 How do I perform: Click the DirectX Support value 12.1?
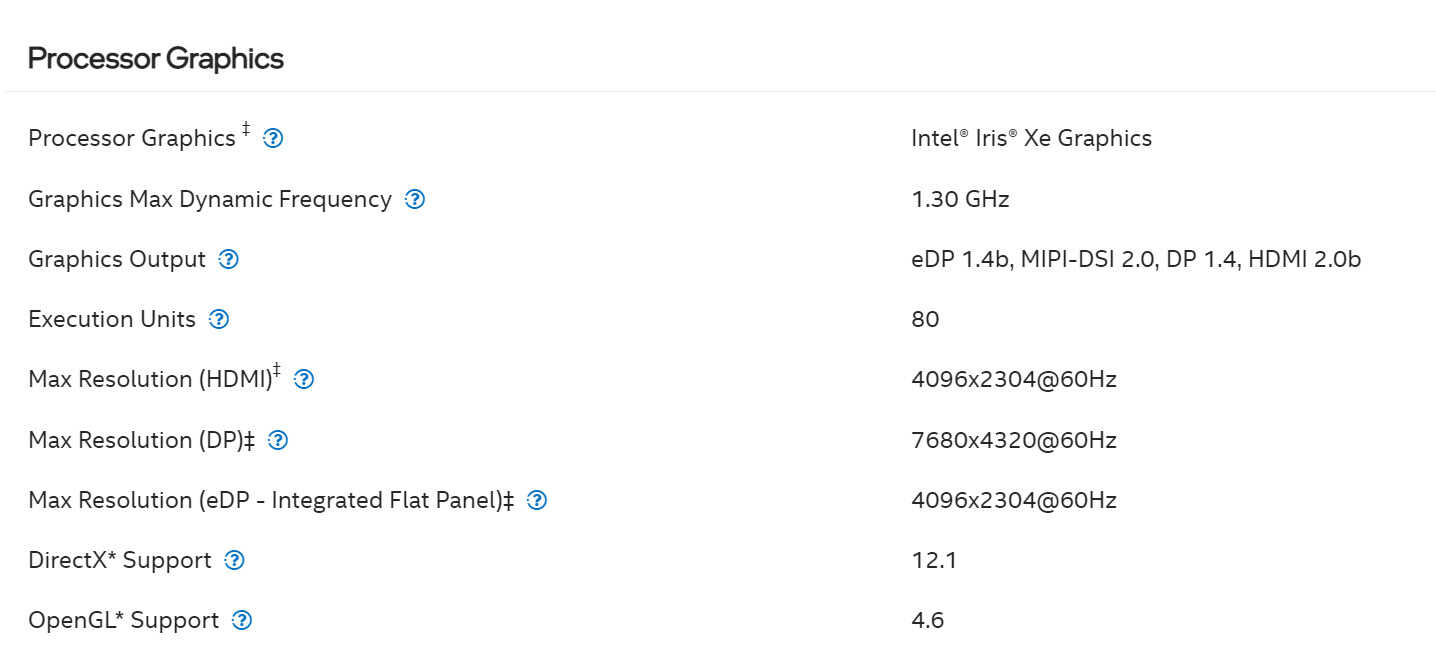click(x=934, y=560)
